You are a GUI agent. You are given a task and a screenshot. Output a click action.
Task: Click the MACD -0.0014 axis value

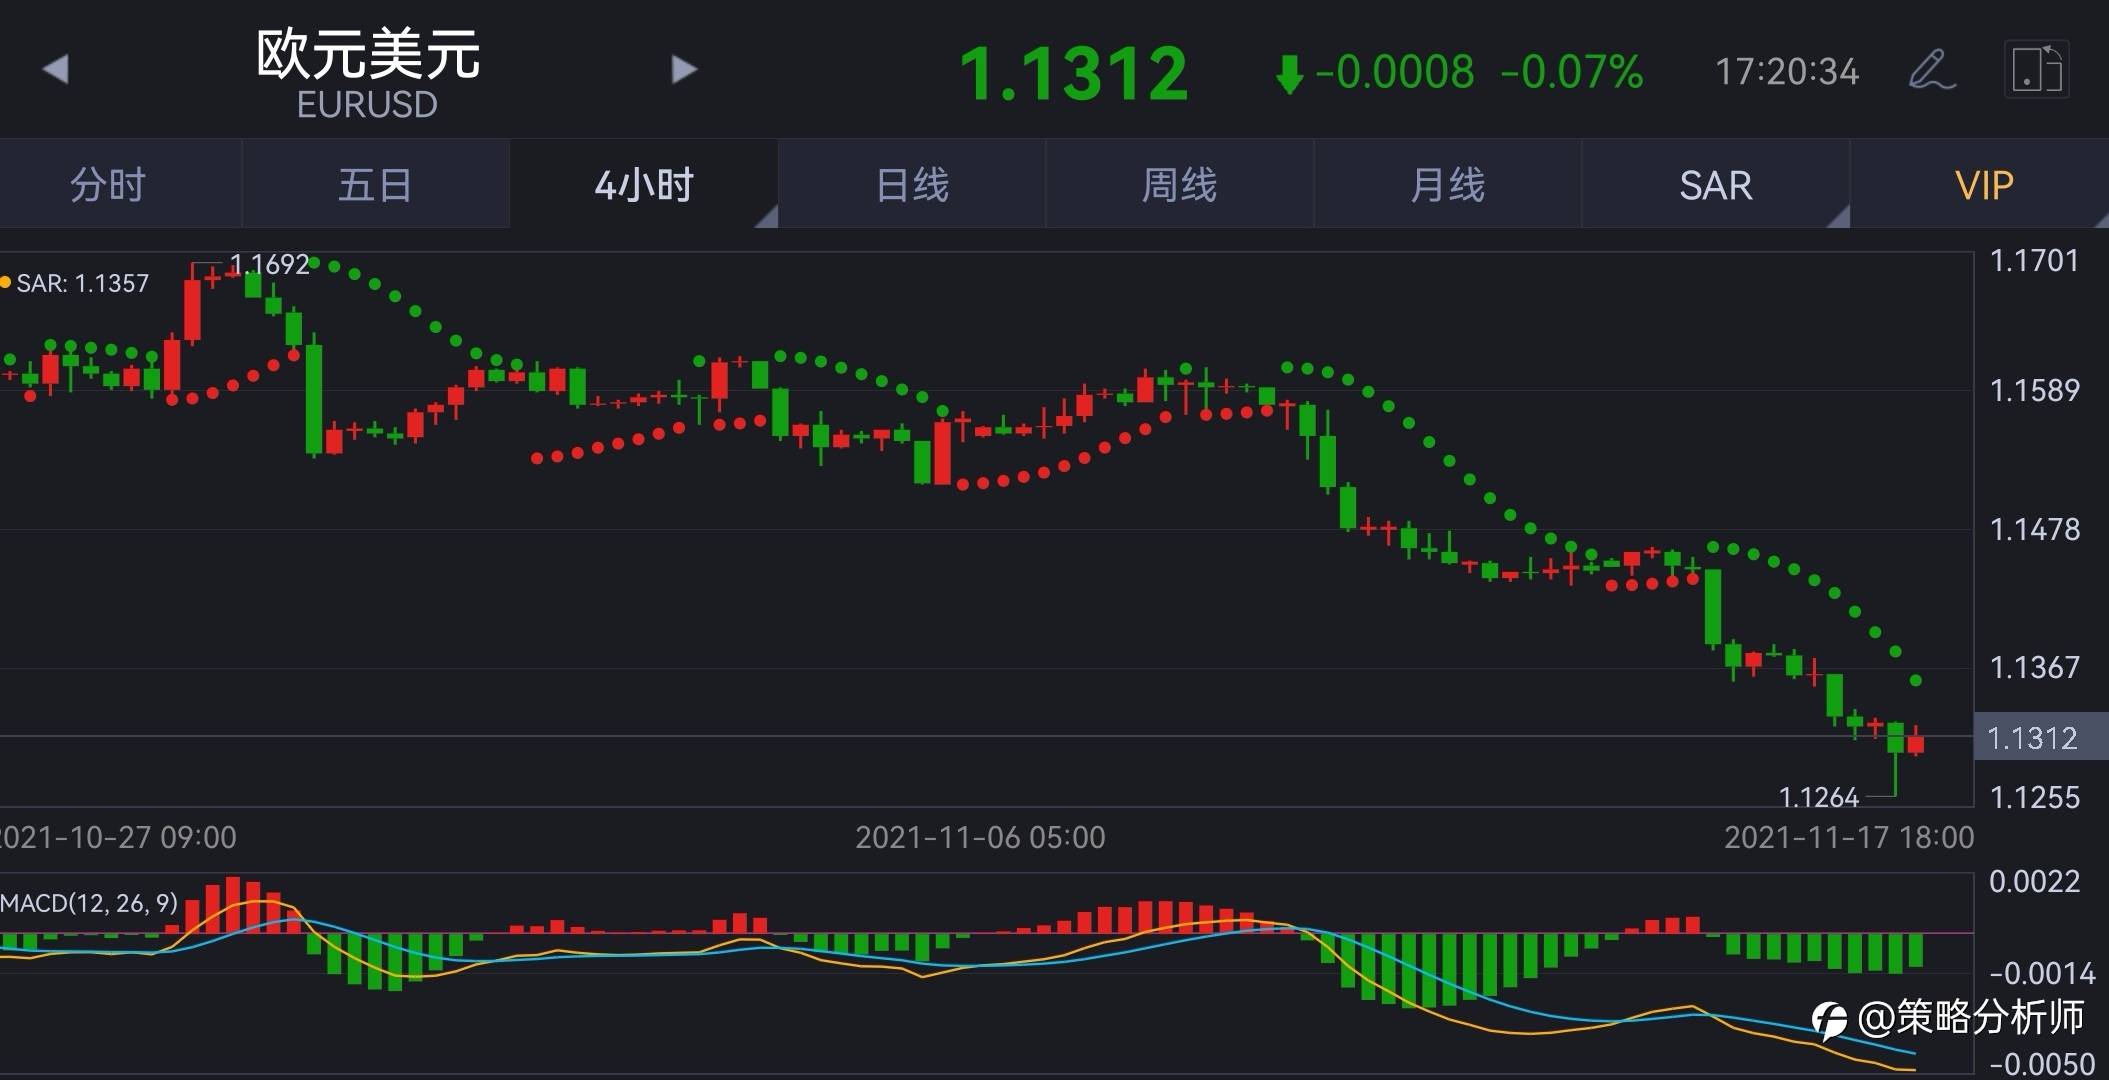[x=2041, y=973]
